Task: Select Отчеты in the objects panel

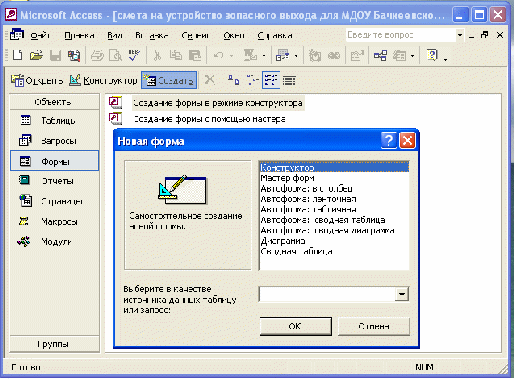Action: [x=54, y=181]
